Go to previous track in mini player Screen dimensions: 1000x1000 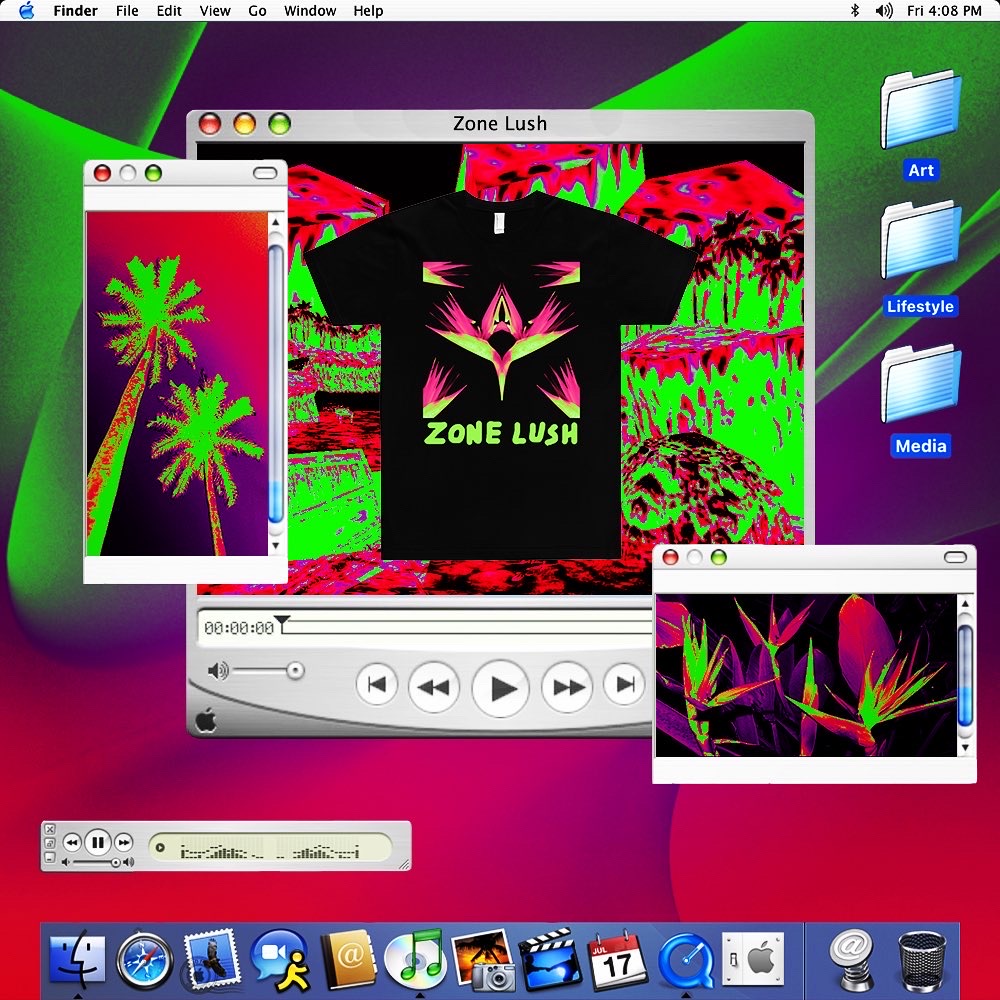tap(72, 842)
